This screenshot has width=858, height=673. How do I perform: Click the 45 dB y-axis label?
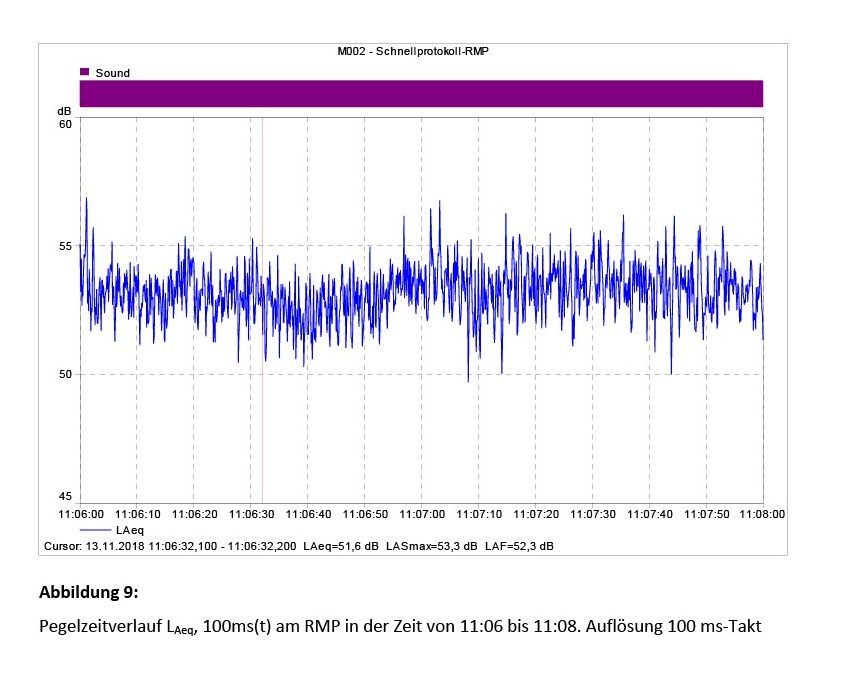[x=65, y=497]
